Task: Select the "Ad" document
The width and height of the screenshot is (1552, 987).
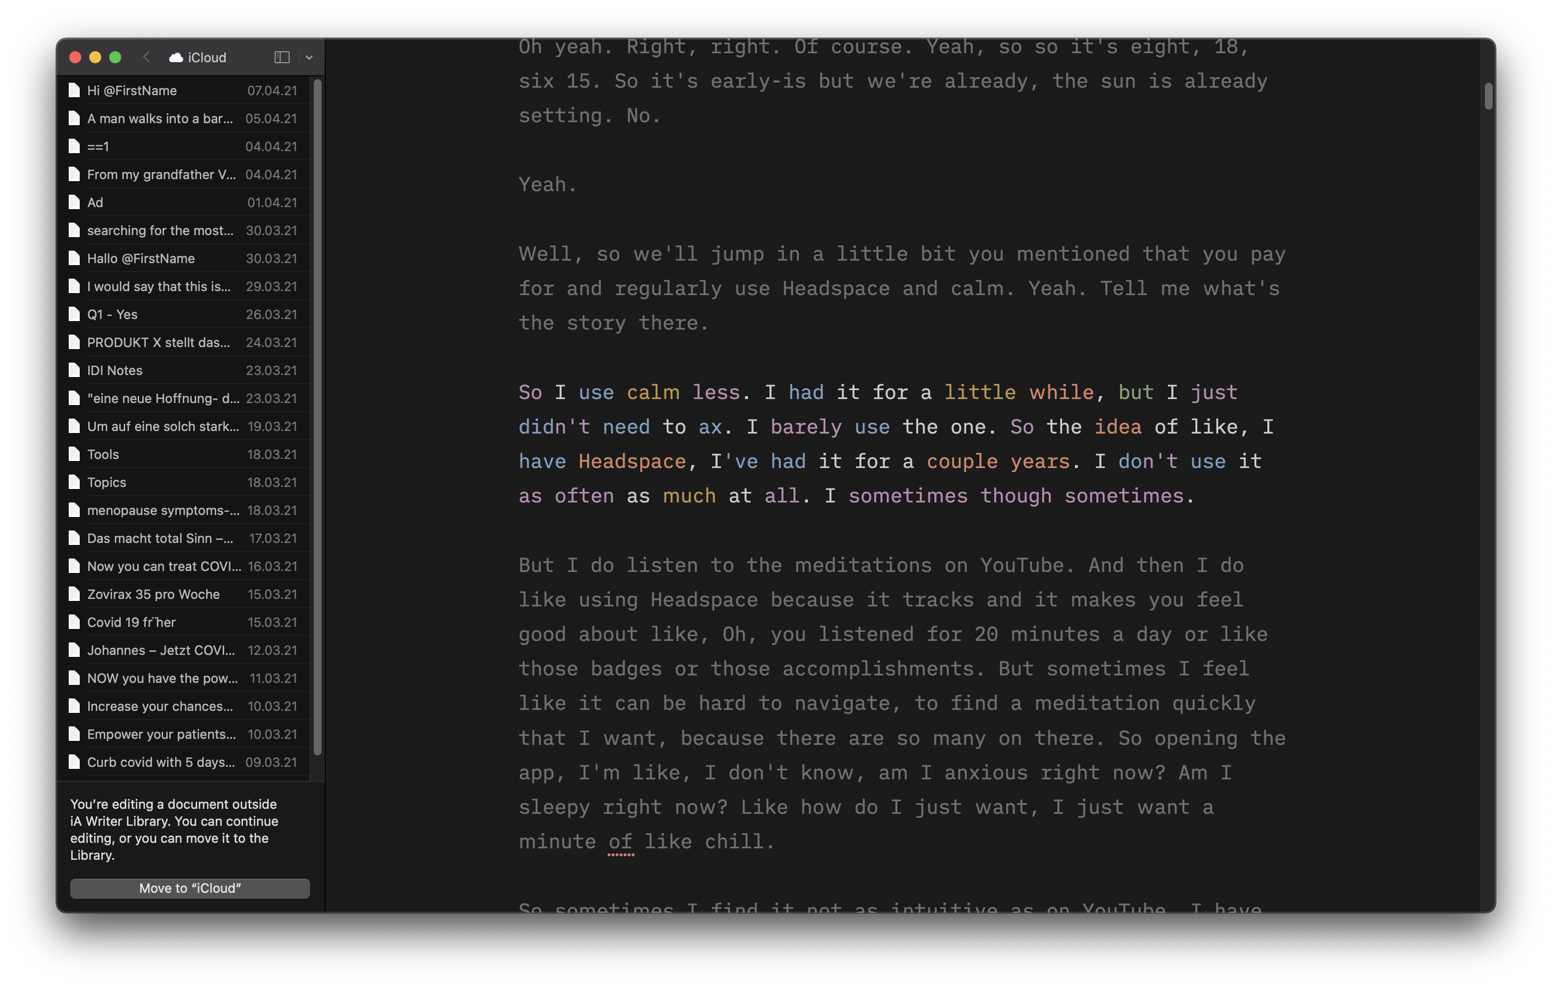Action: (183, 202)
